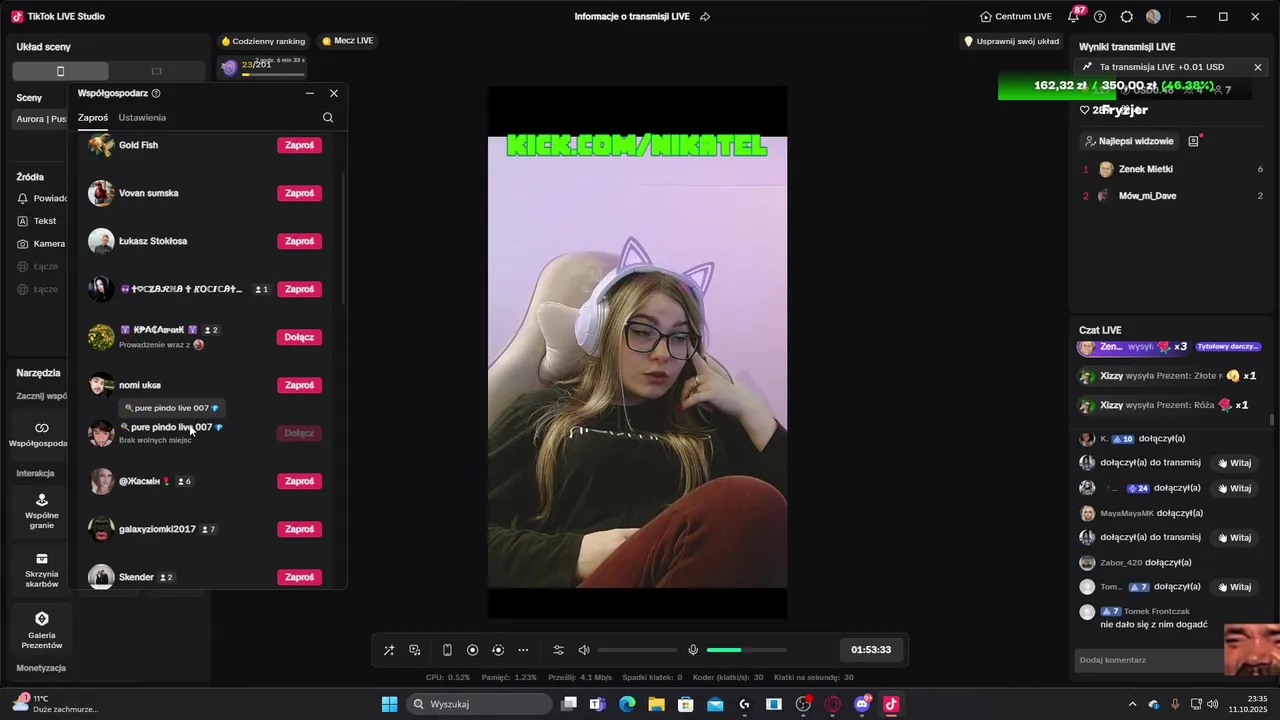Open Najlepsi widzowie list
1280x720 pixels.
1129,141
